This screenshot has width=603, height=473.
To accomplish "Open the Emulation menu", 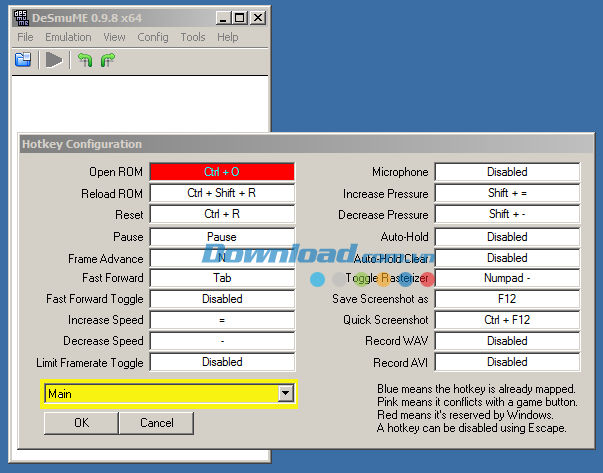I will 68,37.
